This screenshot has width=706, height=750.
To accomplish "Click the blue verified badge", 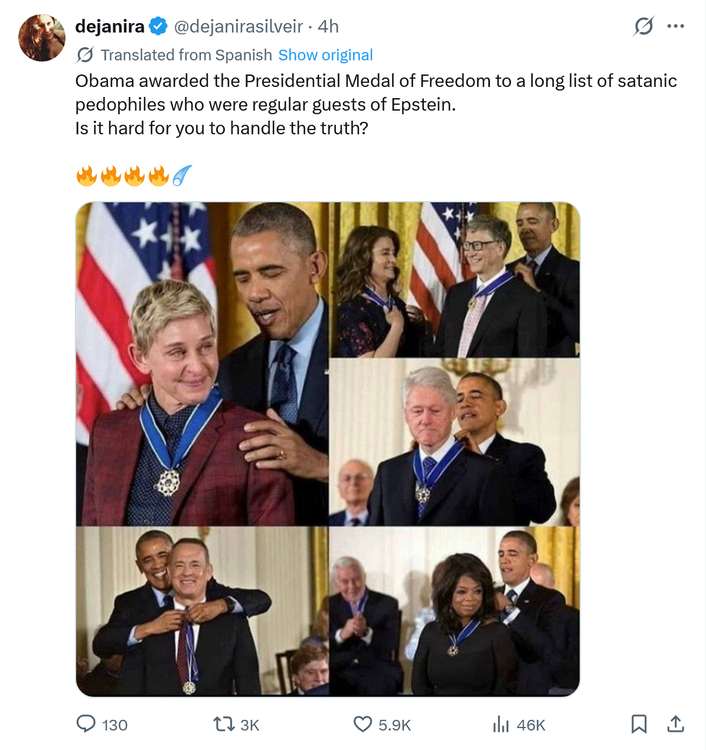I will [x=159, y=26].
